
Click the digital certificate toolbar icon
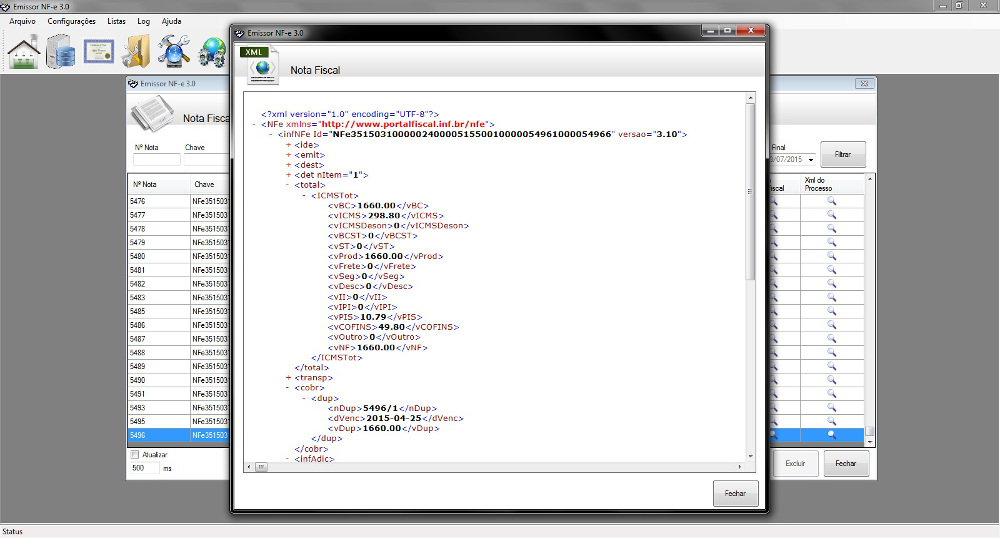98,51
